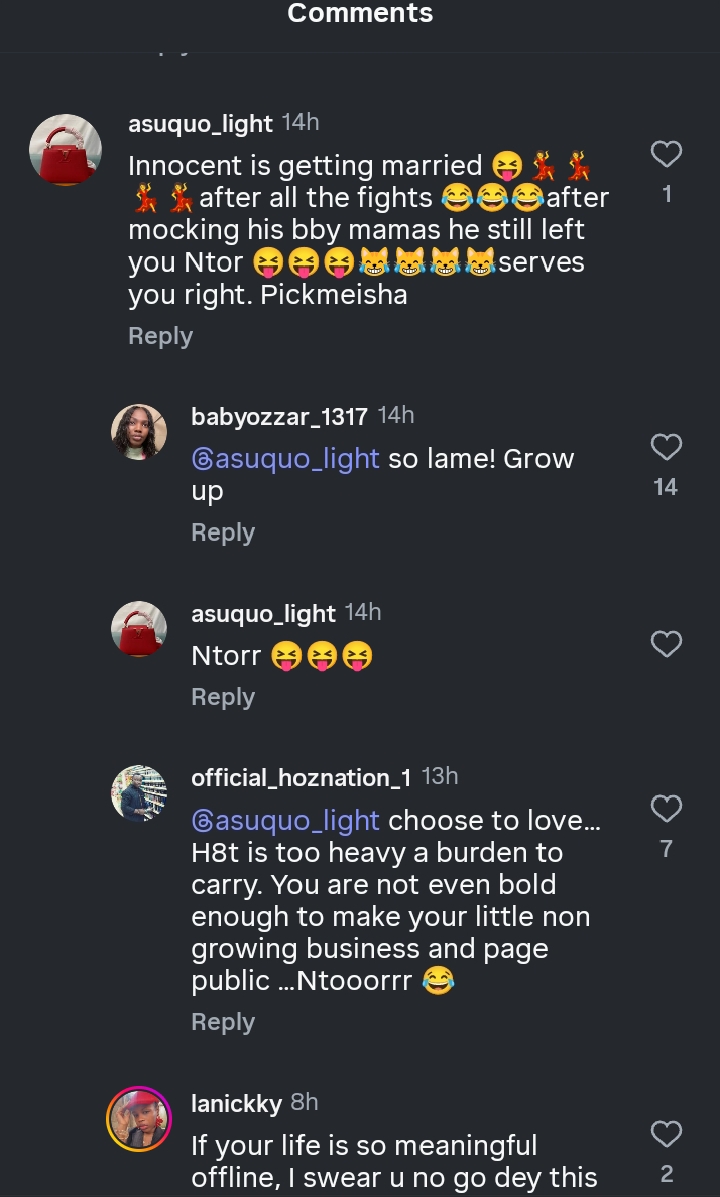720x1197 pixels.
Task: Reply to asuquo_light's 'Innocent is getting married' comment
Action: tap(160, 336)
